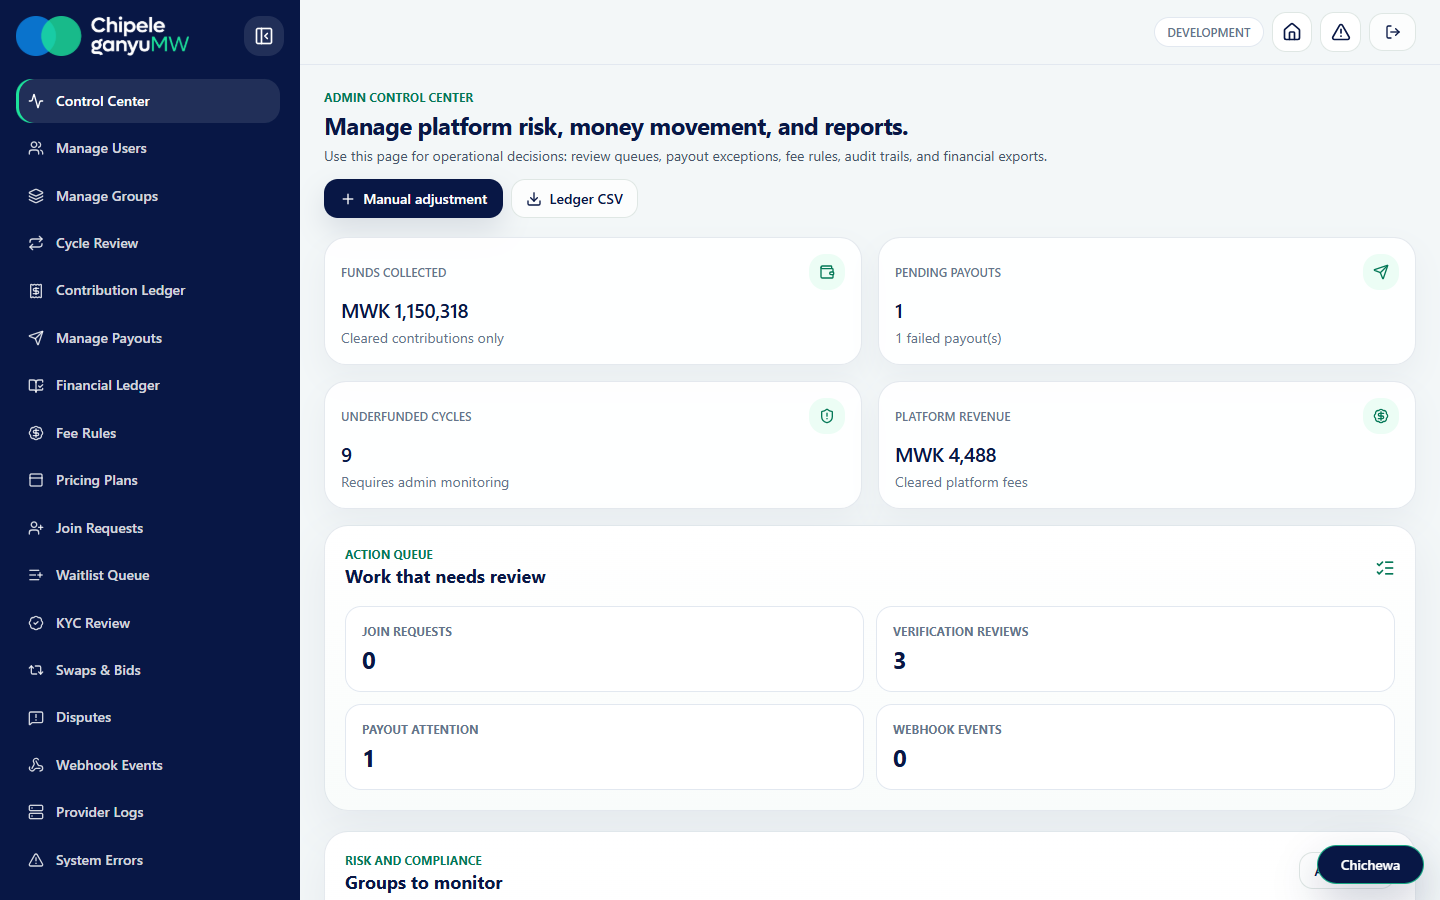This screenshot has height=900, width=1440.
Task: Open the Verification Reviews queue card
Action: click(1135, 649)
